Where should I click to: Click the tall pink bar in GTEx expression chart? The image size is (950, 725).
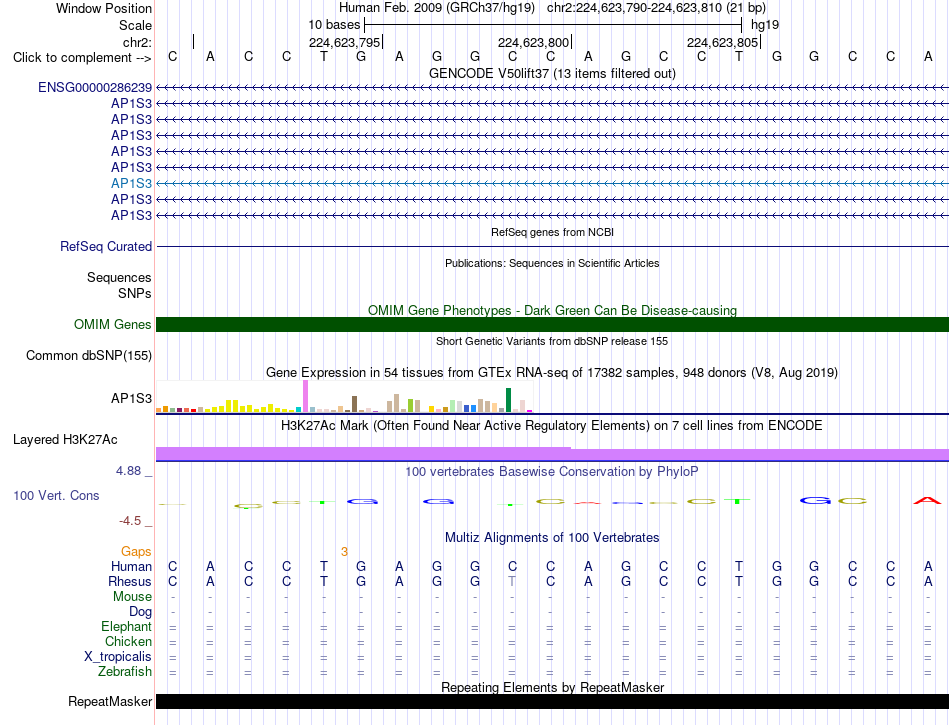pyautogui.click(x=305, y=396)
